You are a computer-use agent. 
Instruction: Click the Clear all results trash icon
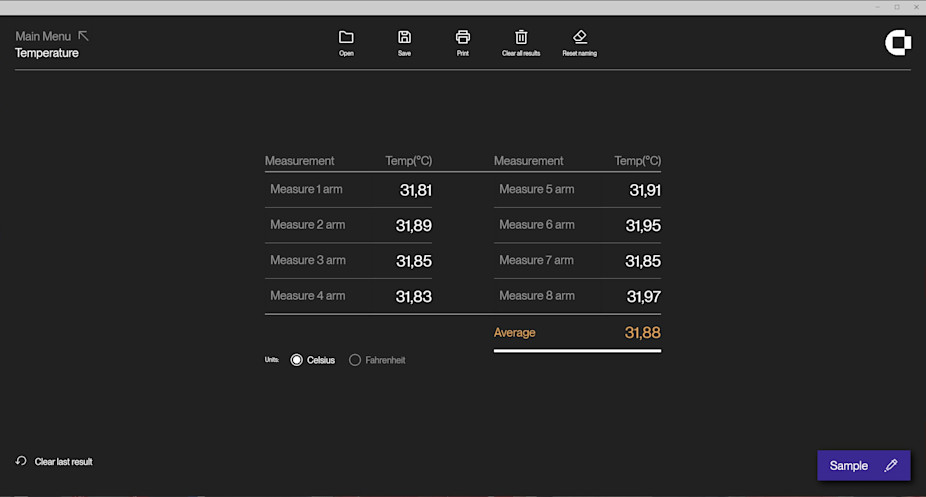[x=521, y=37]
